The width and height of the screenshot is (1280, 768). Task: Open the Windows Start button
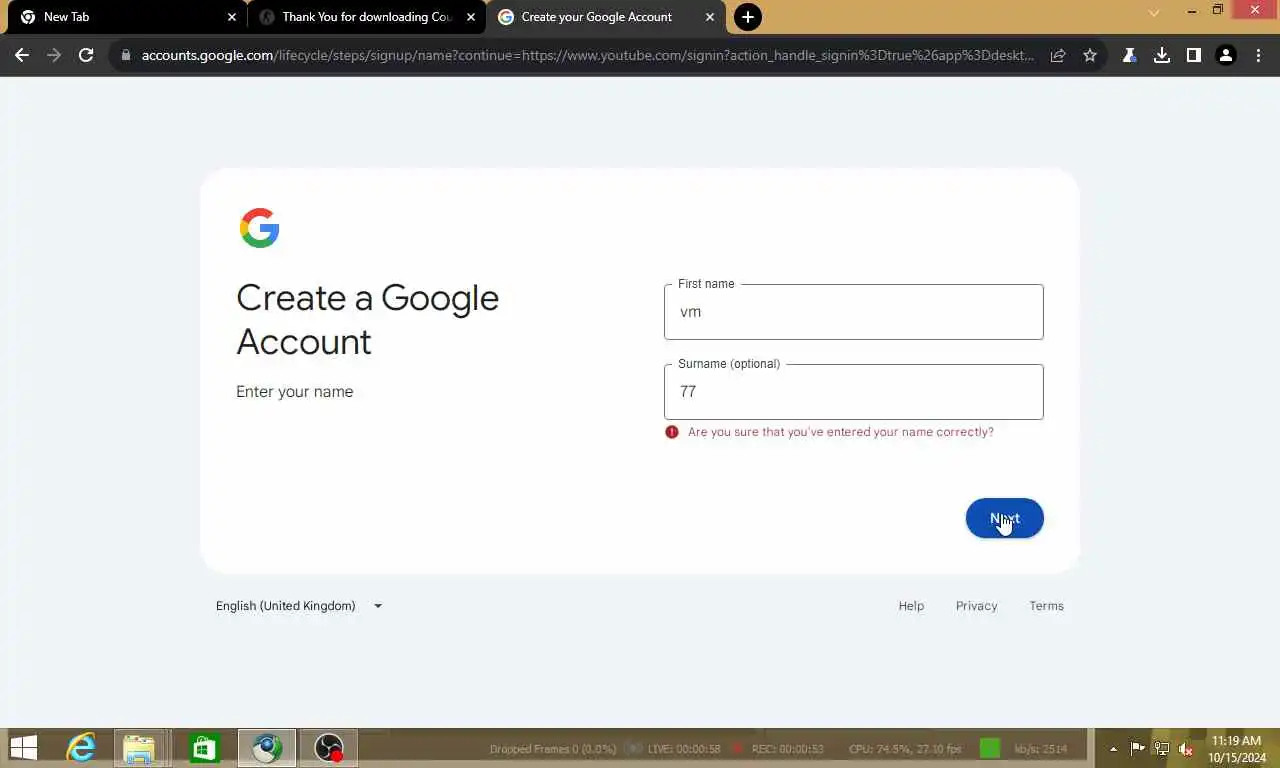pyautogui.click(x=23, y=748)
